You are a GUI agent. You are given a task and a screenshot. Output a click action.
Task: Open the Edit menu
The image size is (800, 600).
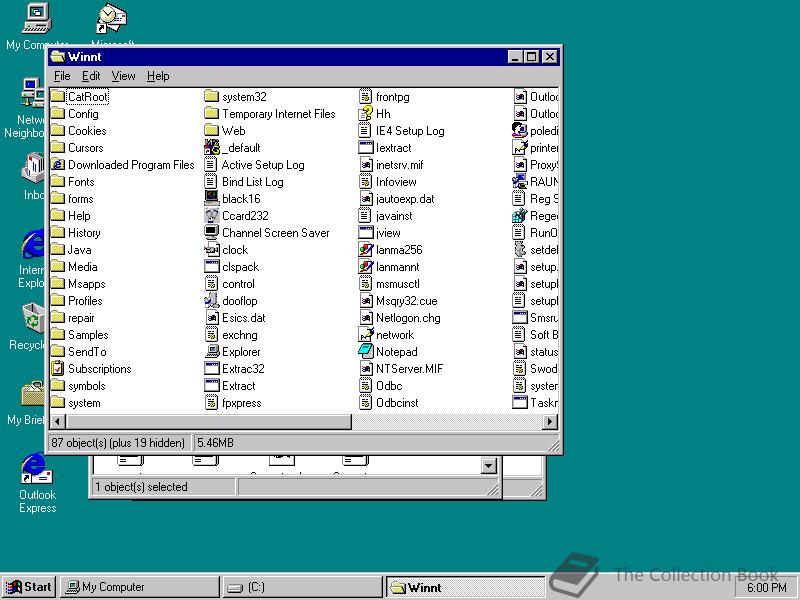pos(91,76)
